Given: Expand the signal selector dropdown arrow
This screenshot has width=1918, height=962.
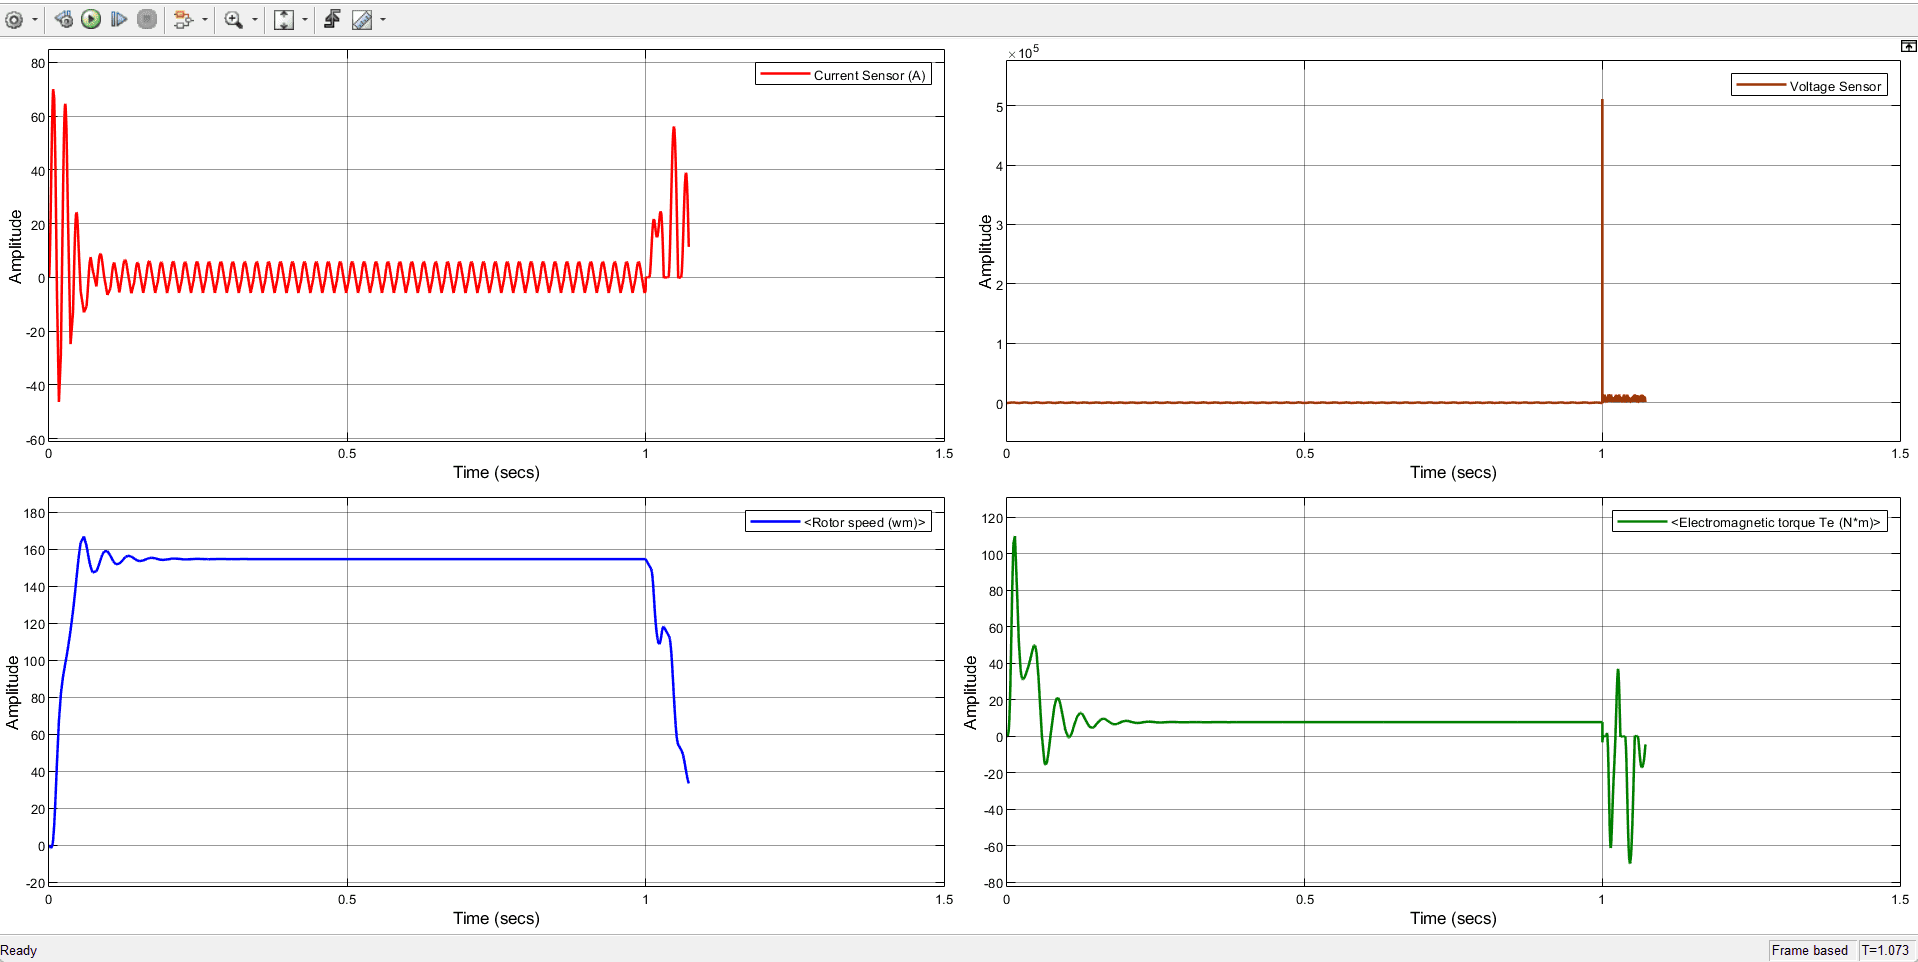Looking at the screenshot, I should tap(204, 19).
